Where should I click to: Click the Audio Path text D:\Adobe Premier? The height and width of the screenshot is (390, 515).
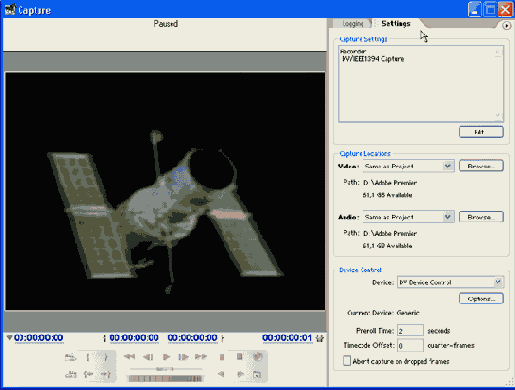[390, 233]
